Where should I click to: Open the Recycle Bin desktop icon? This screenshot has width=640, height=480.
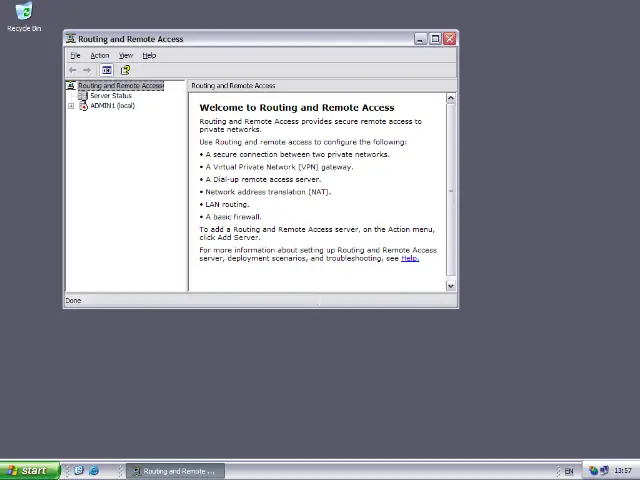tap(24, 16)
